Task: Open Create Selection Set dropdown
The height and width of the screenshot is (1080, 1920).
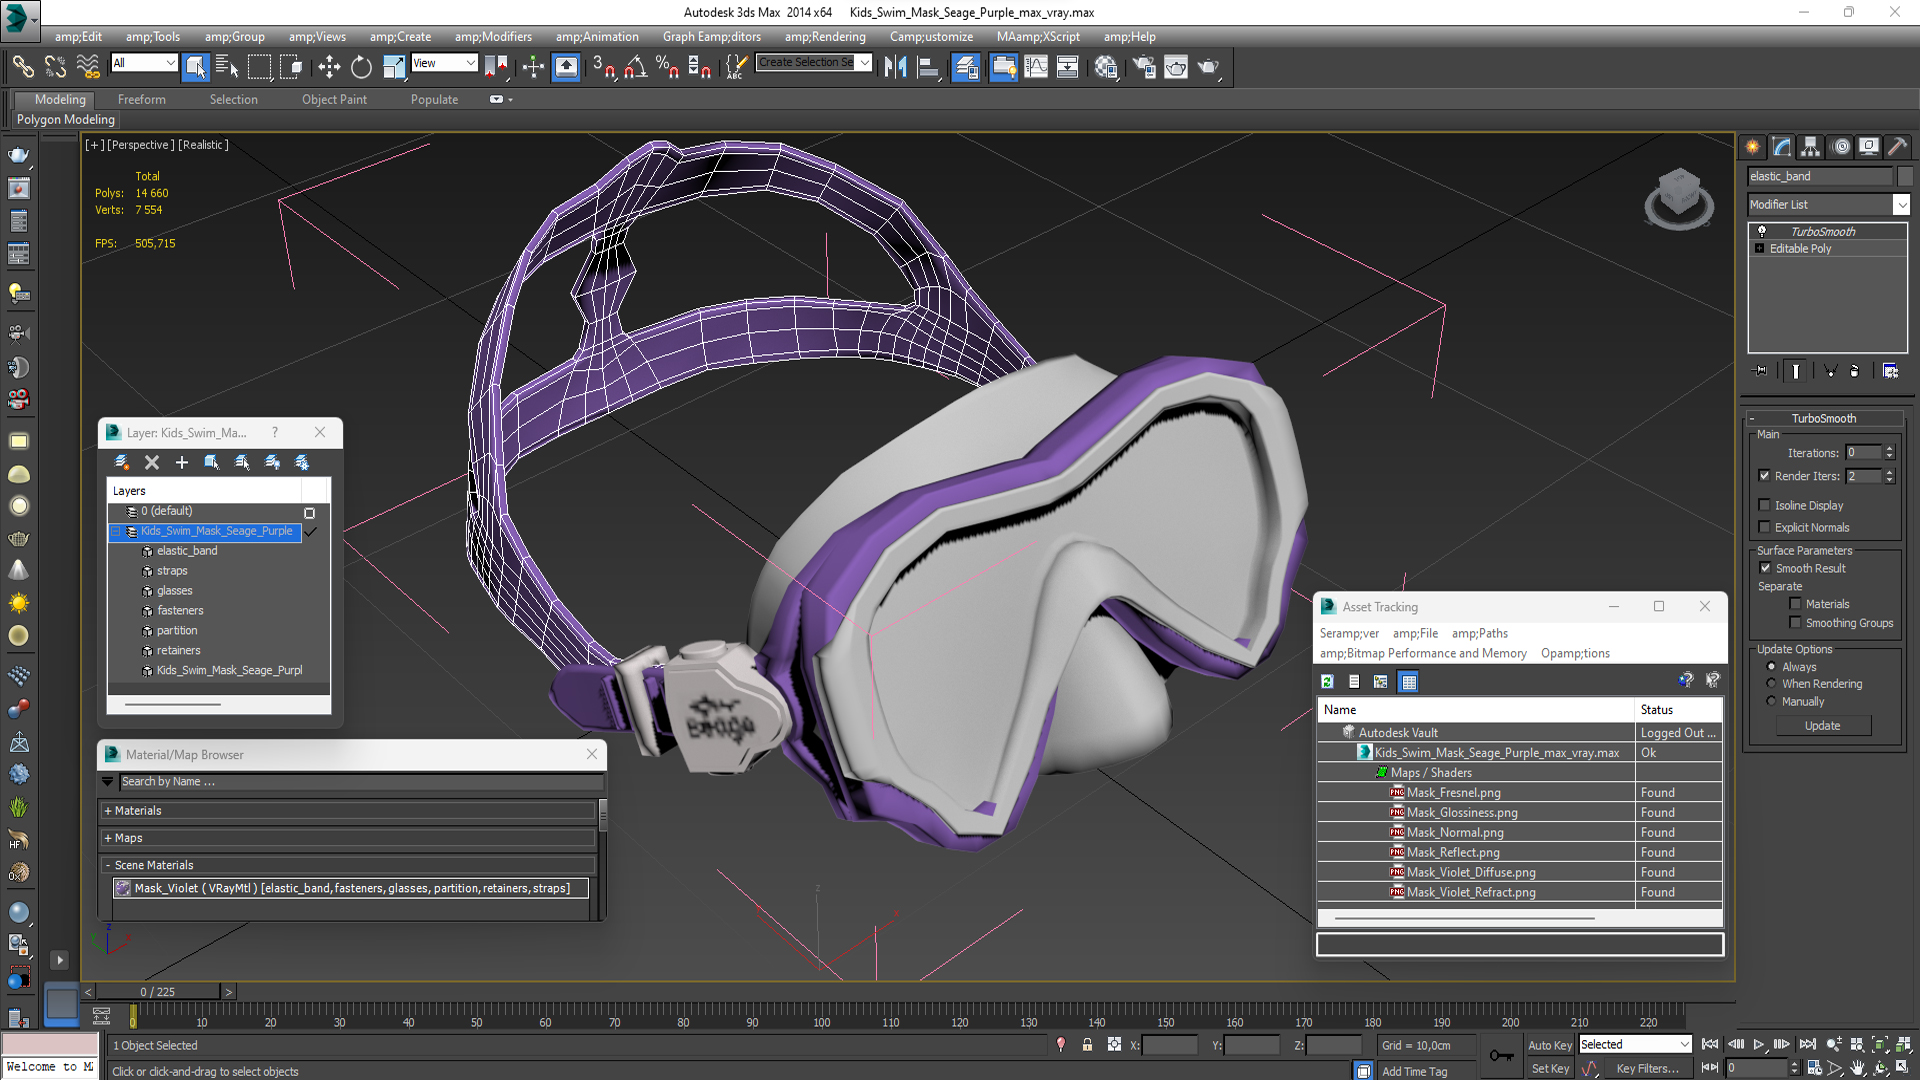Action: [x=865, y=63]
